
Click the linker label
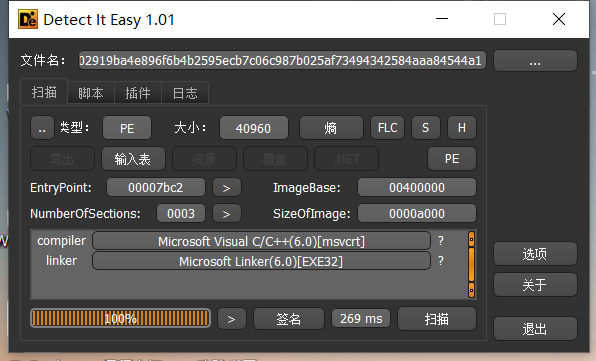[62, 261]
